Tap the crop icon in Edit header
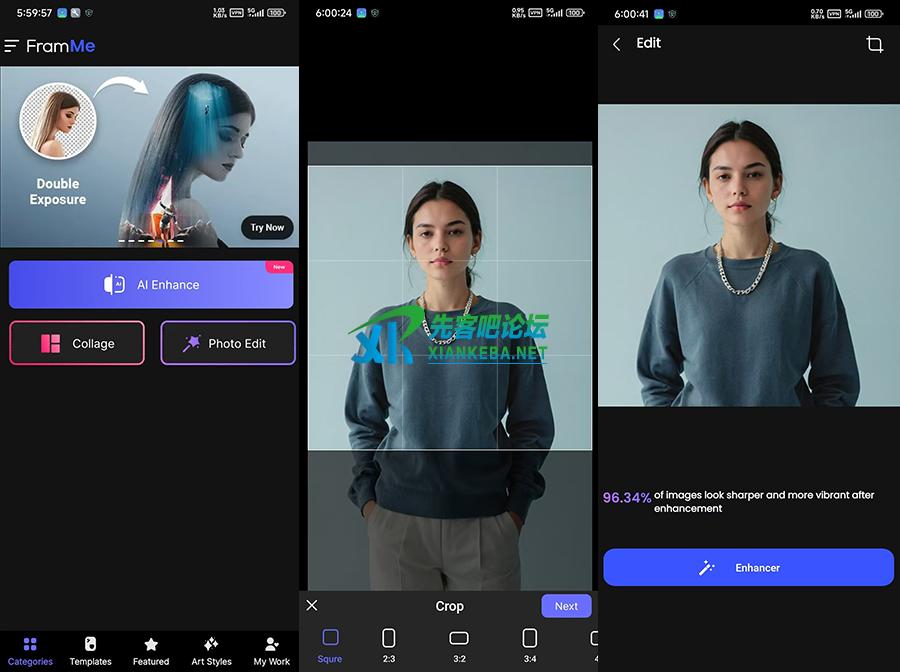The image size is (900, 672). [874, 44]
